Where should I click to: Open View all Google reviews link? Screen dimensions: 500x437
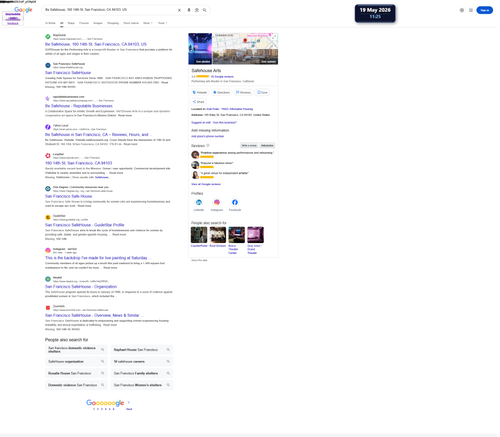tap(206, 184)
